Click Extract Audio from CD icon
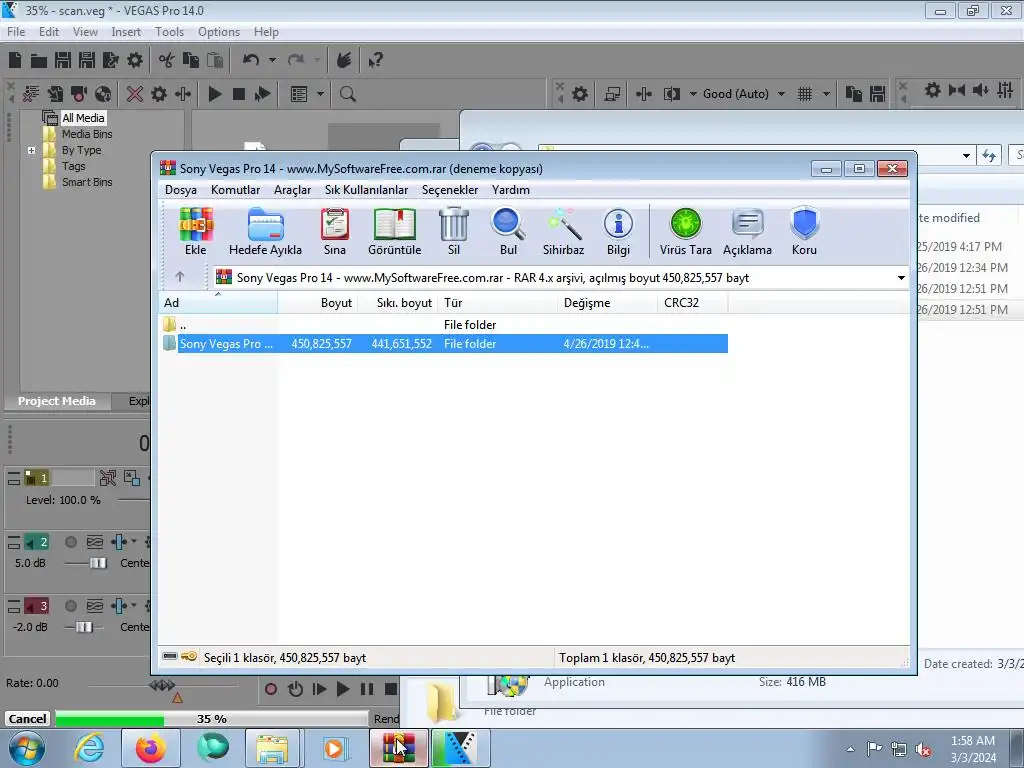 [103, 94]
